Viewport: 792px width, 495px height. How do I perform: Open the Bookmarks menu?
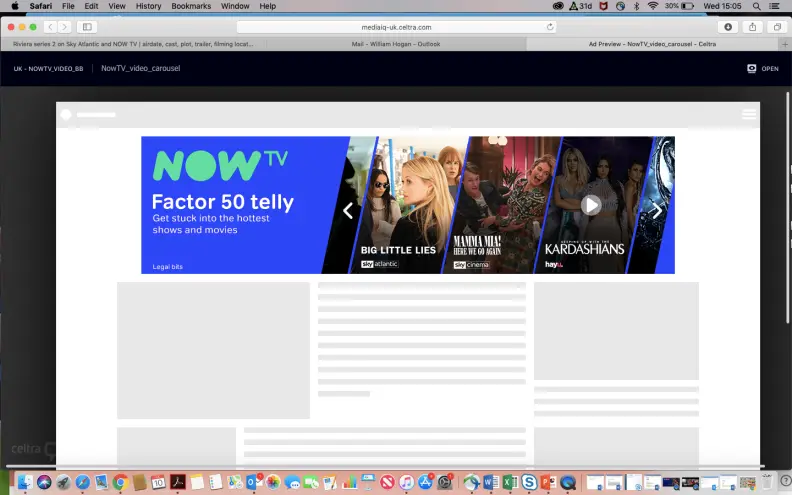[x=191, y=6]
